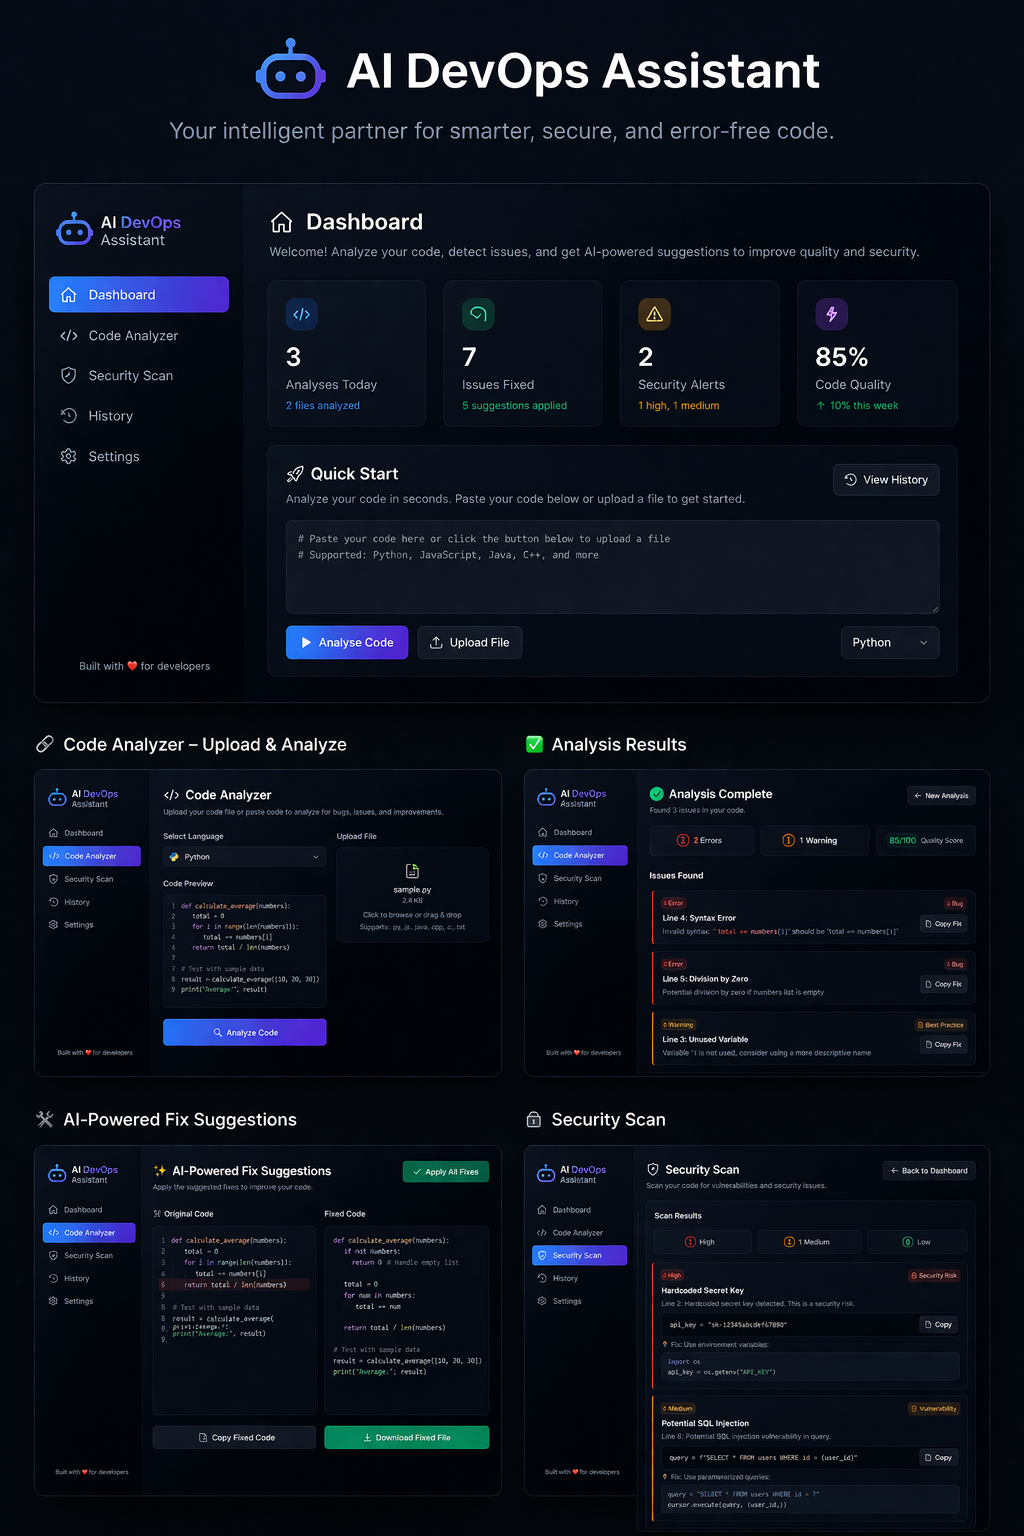The height and width of the screenshot is (1536, 1024).
Task: Click the View History button
Action: click(x=886, y=480)
